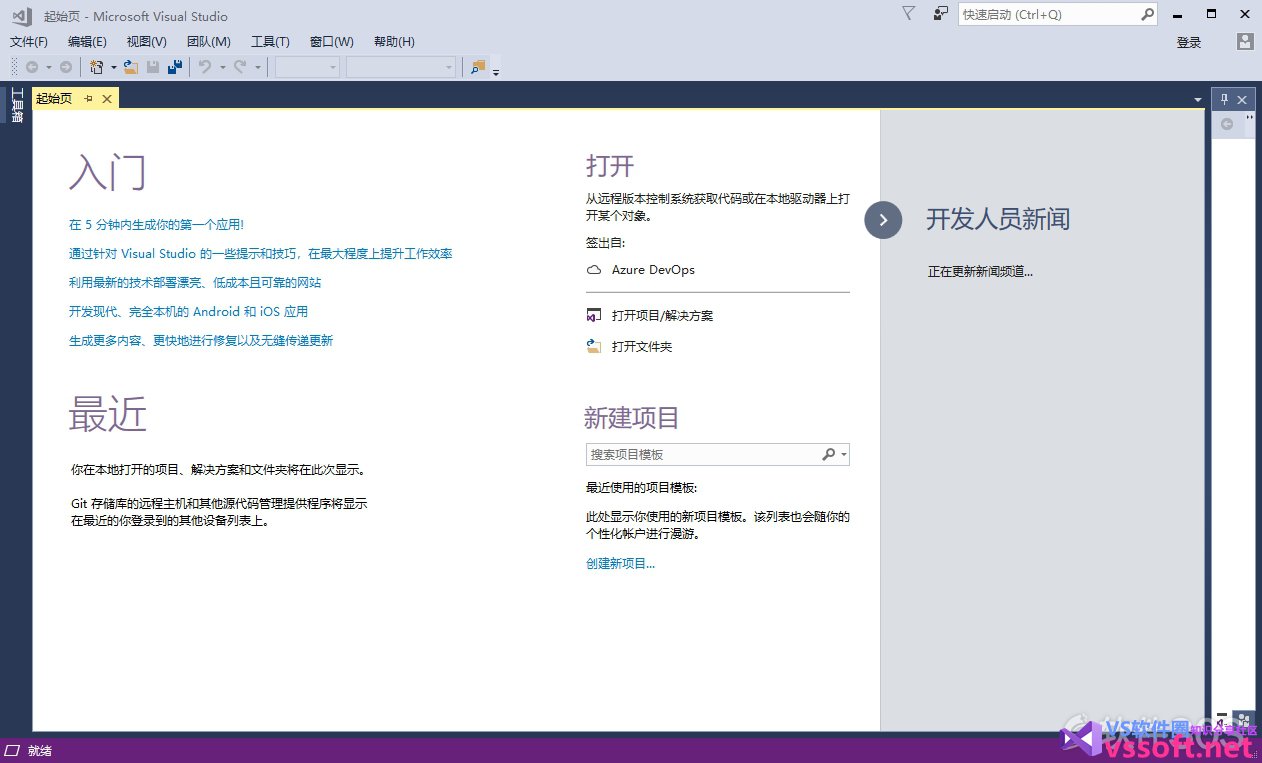Viewport: 1262px width, 763px height.
Task: Open the New Project dropdown arrow
Action: [x=113, y=67]
